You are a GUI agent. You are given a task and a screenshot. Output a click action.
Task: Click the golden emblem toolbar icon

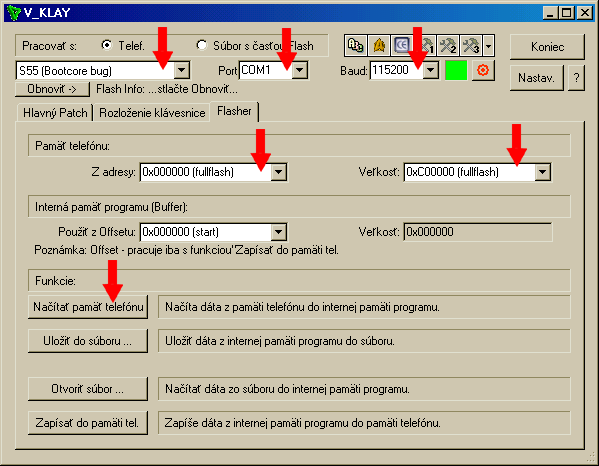[x=379, y=46]
